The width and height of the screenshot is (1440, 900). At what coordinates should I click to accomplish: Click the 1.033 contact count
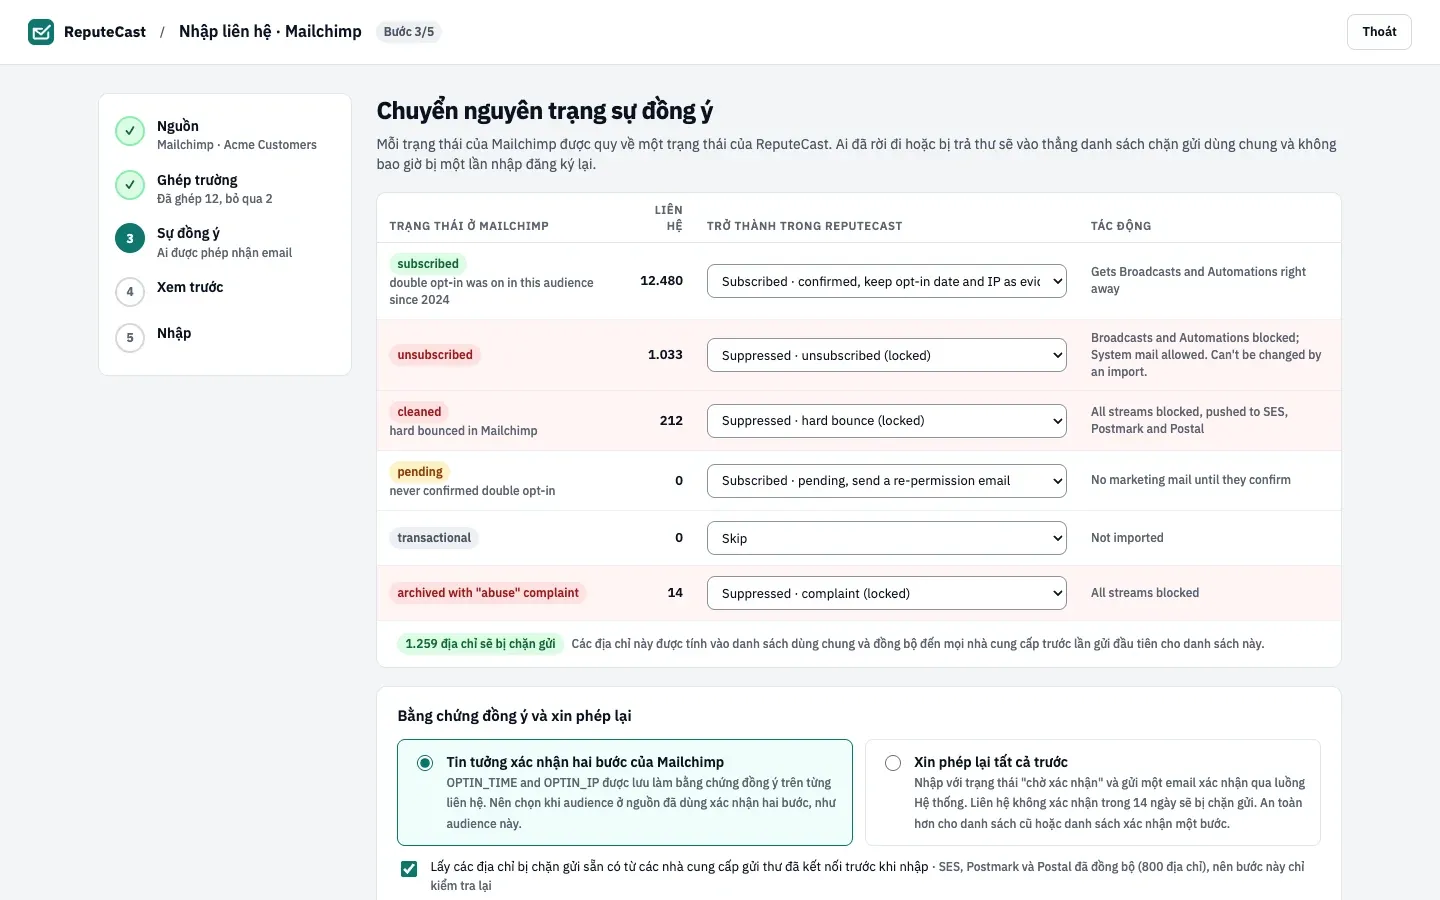665,355
